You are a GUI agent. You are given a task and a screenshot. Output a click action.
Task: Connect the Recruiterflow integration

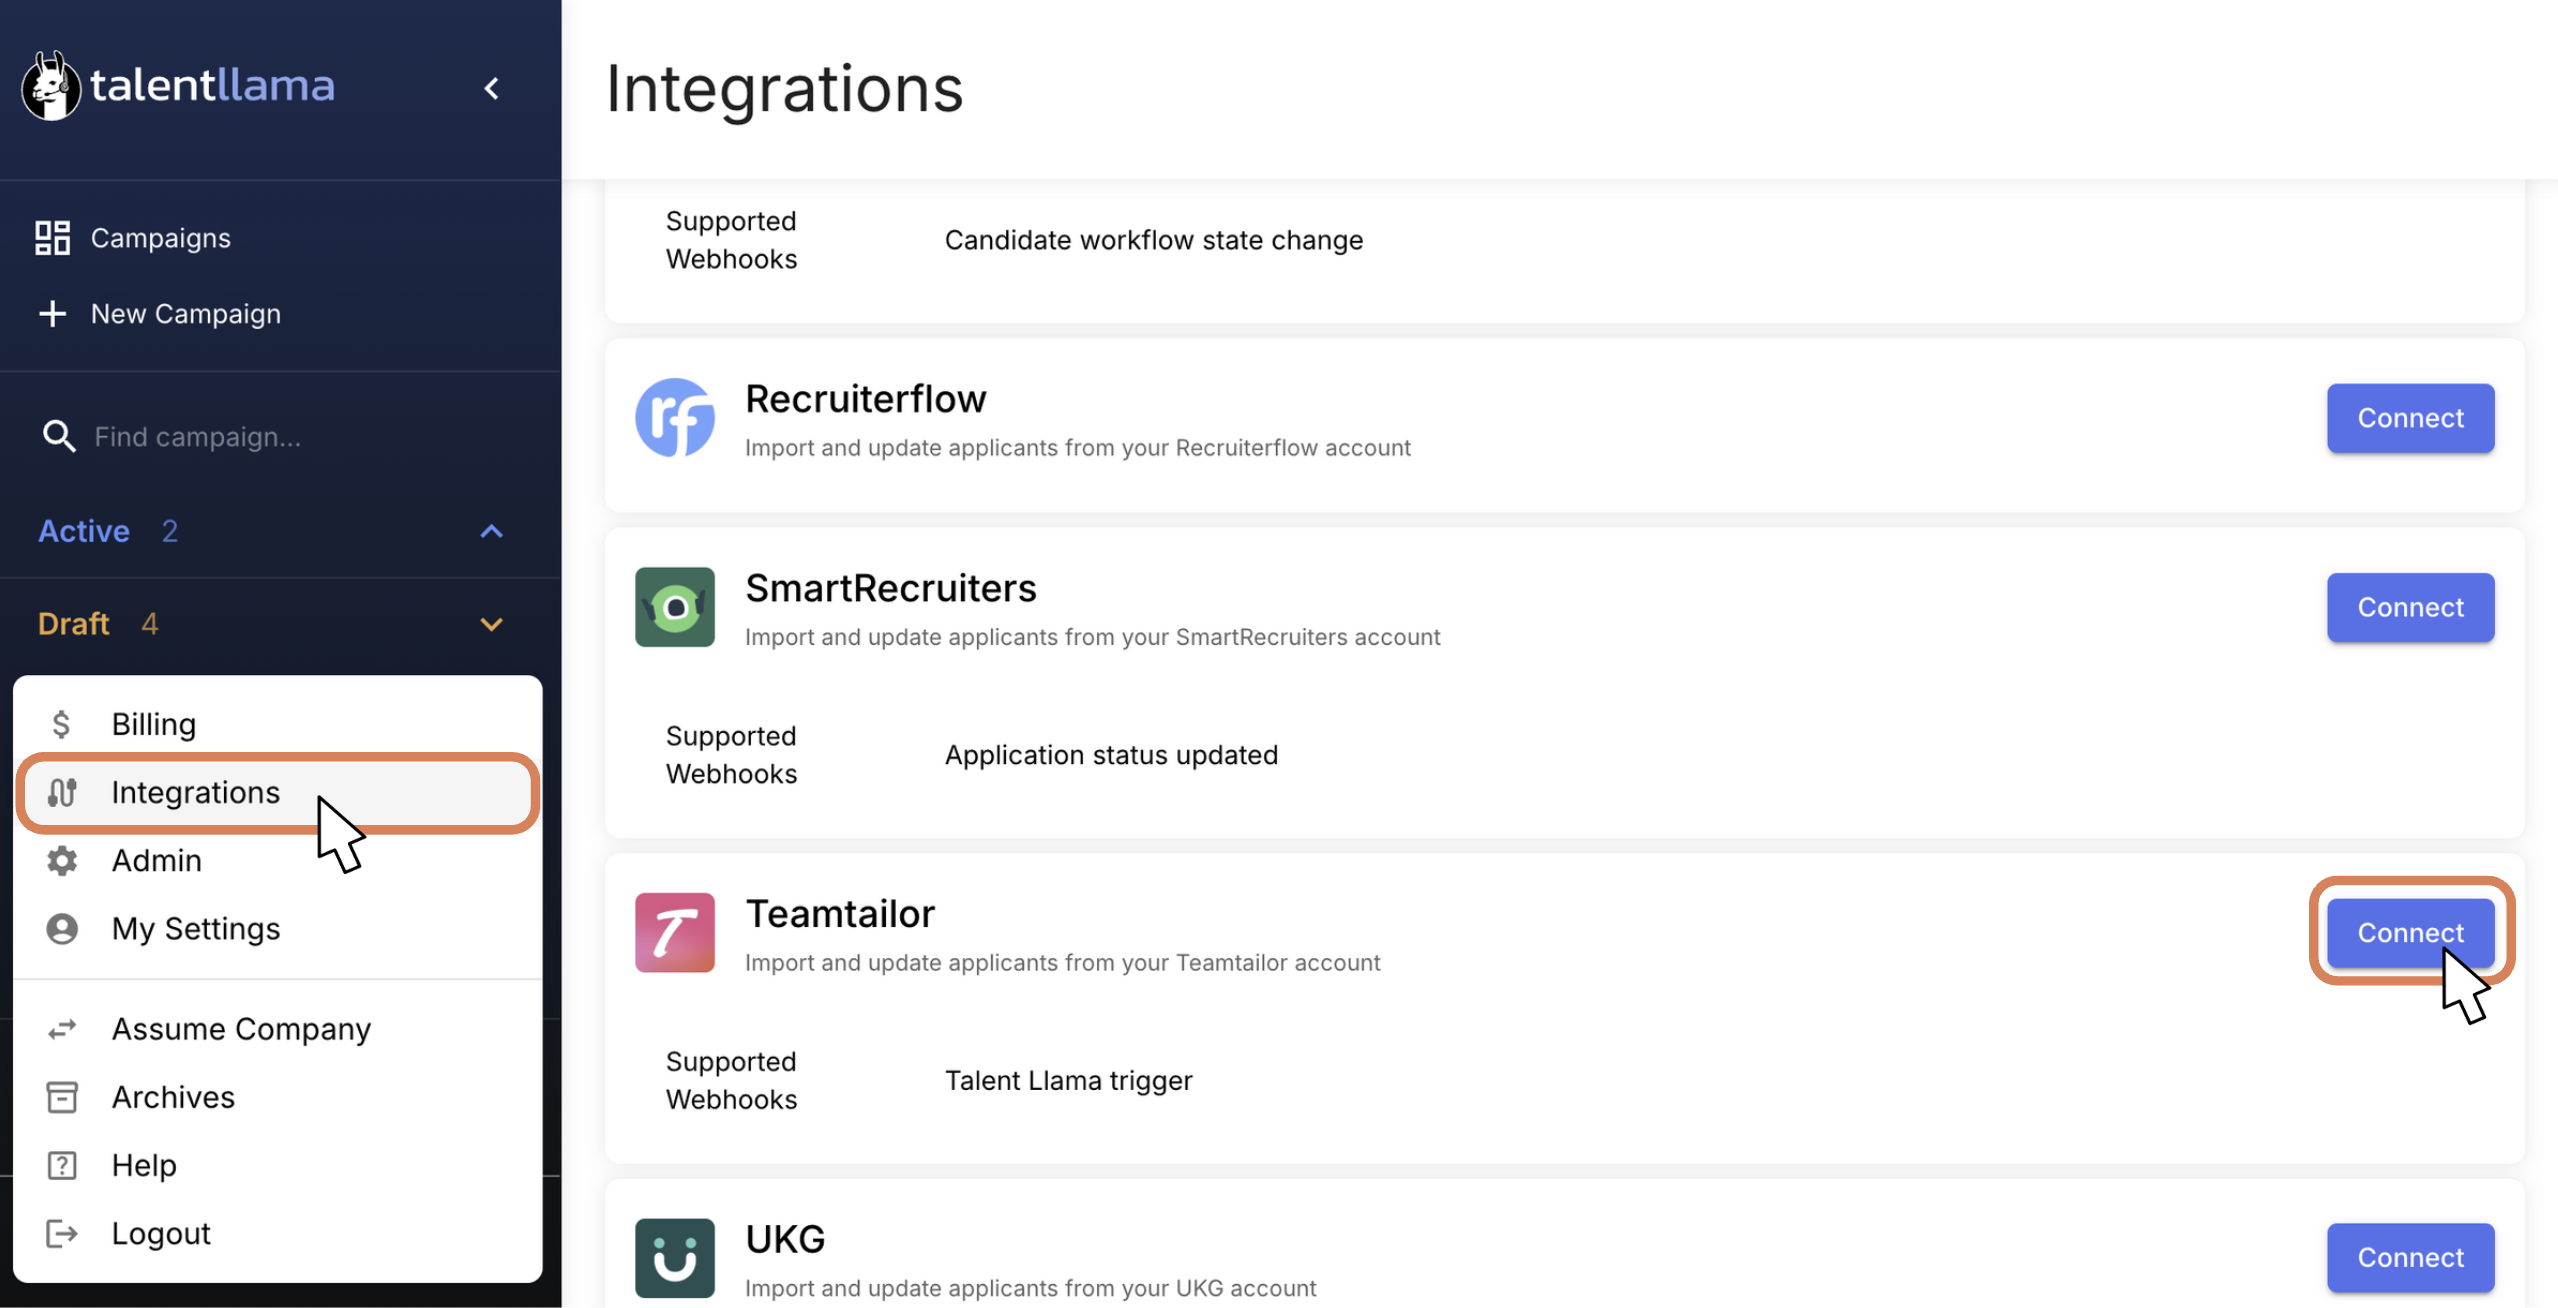(2409, 418)
